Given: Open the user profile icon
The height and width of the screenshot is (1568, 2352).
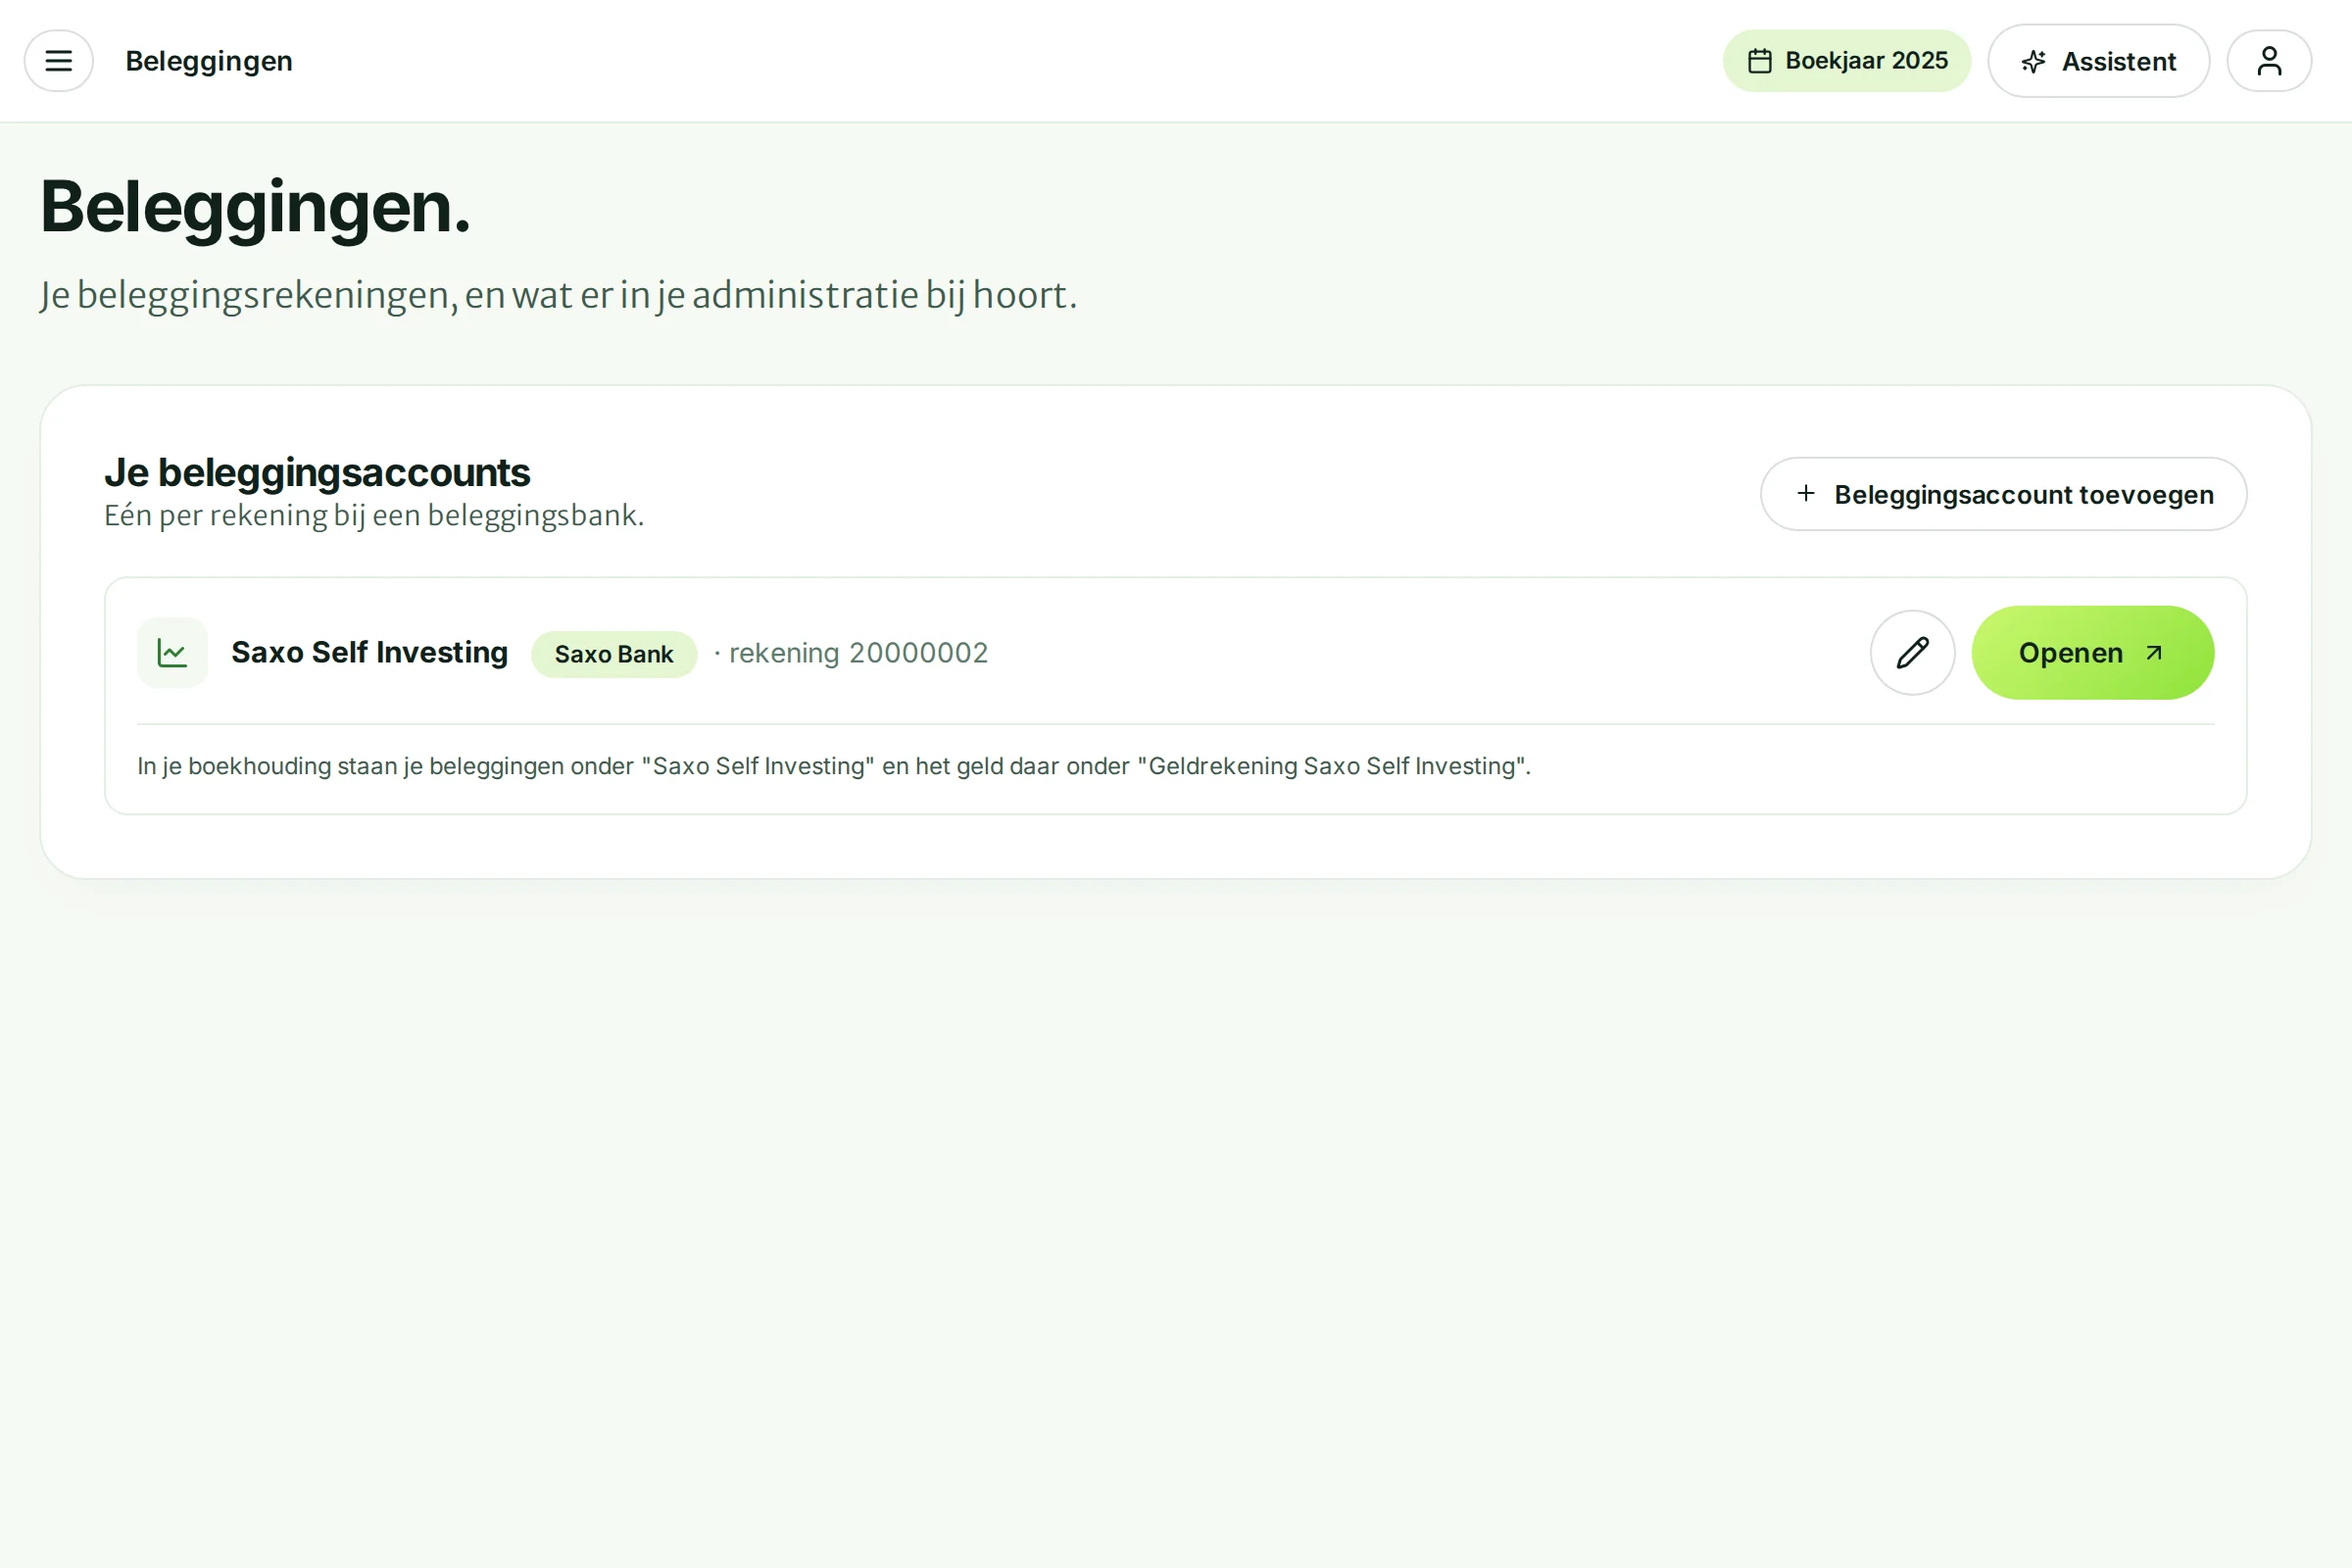Looking at the screenshot, I should (x=2269, y=61).
